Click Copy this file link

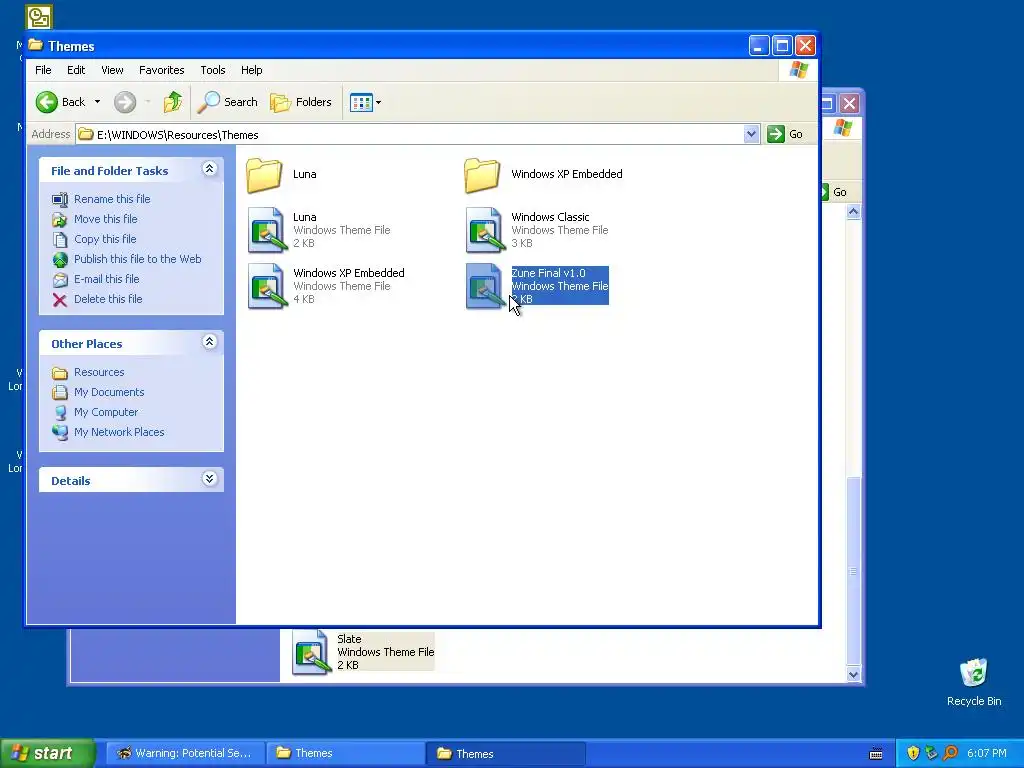(x=104, y=239)
